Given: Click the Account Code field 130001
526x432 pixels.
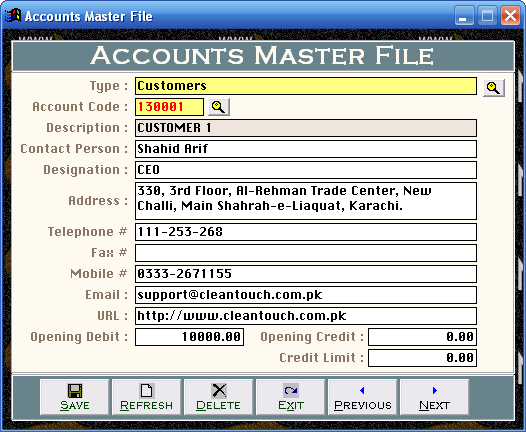Looking at the screenshot, I should 169,107.
